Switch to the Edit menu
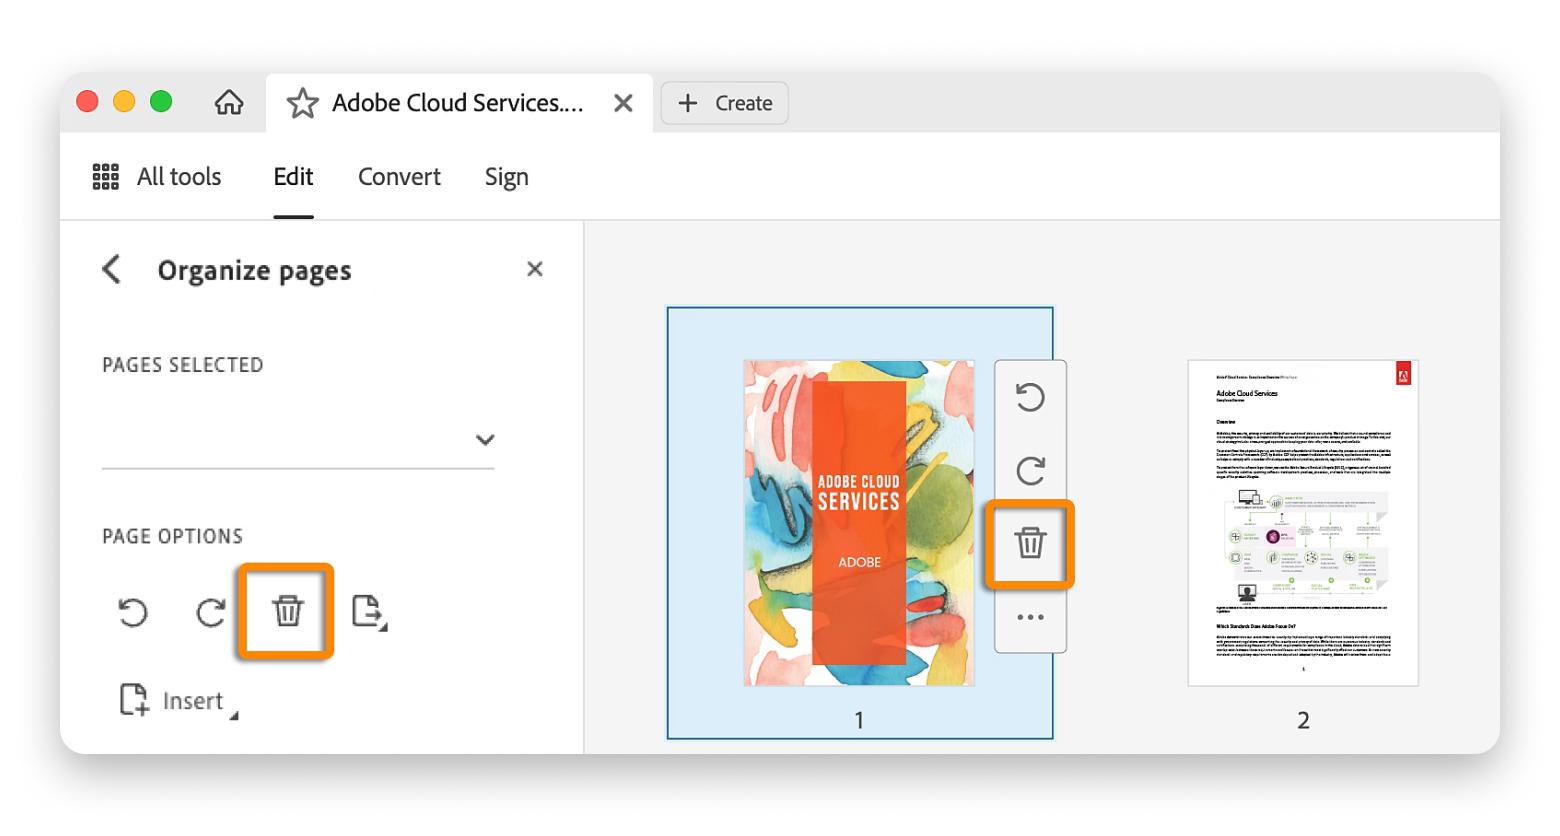 [x=293, y=177]
